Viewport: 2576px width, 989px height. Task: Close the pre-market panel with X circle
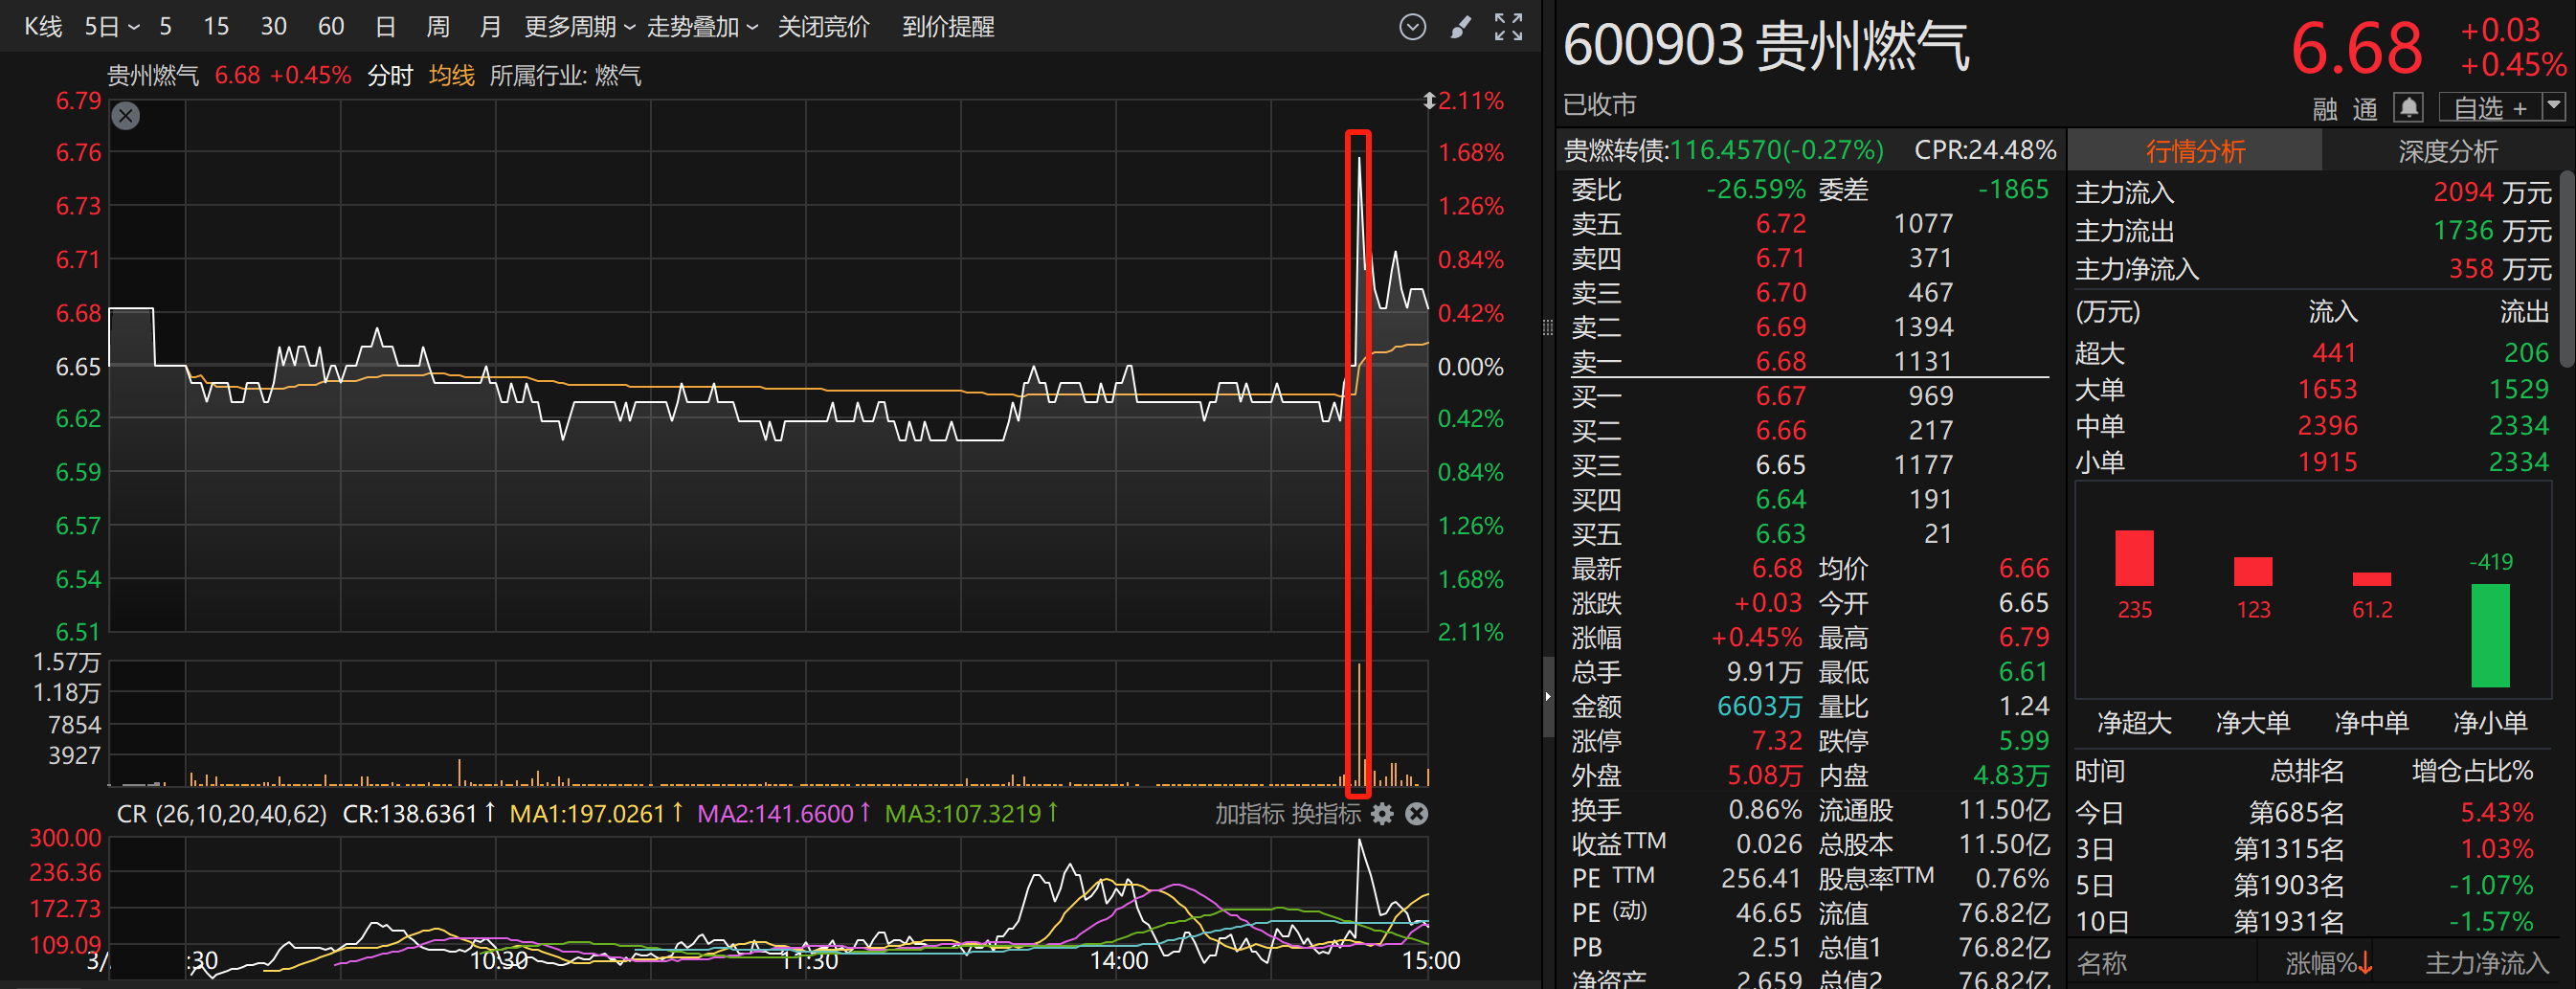[x=126, y=116]
